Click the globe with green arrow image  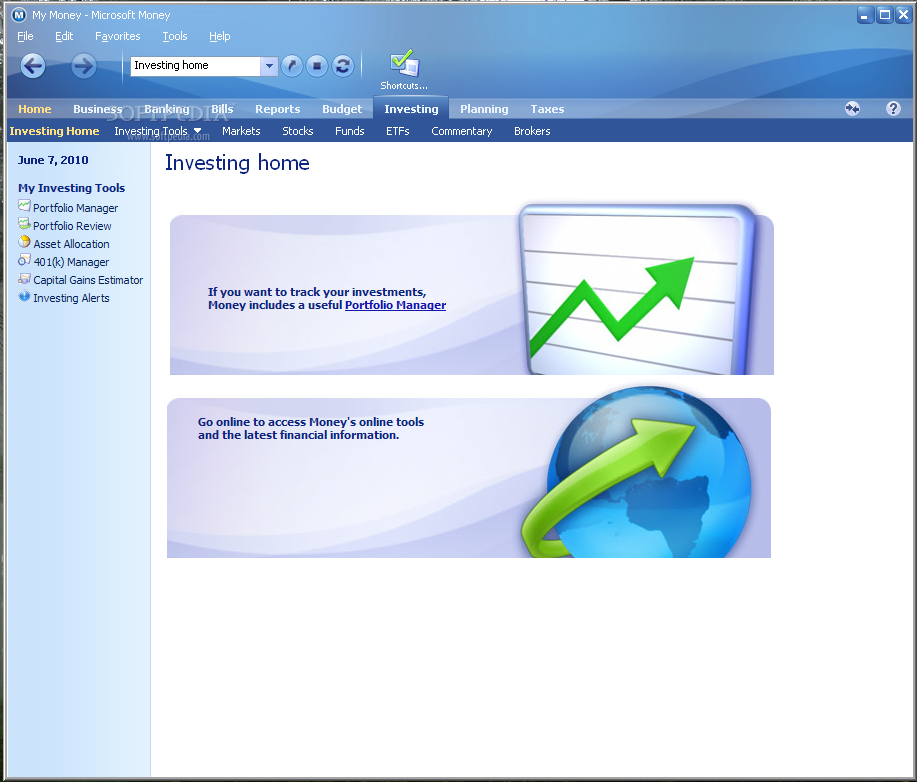[636, 471]
